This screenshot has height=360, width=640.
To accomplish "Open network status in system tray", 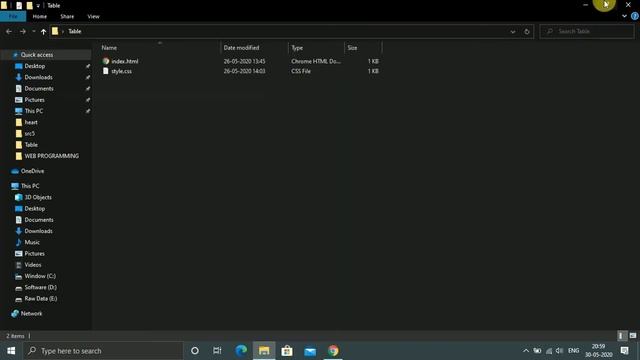I will [x=549, y=351].
